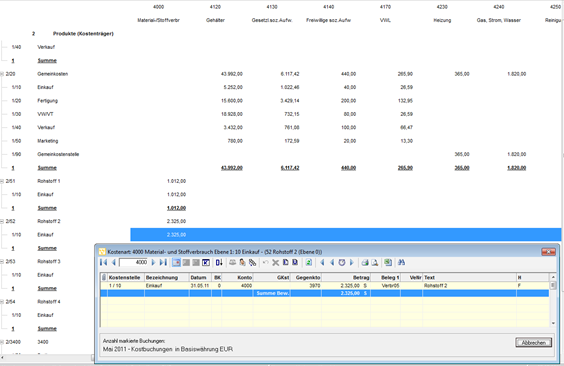Sort by Datum column header
The height and width of the screenshot is (366, 564).
tap(200, 278)
